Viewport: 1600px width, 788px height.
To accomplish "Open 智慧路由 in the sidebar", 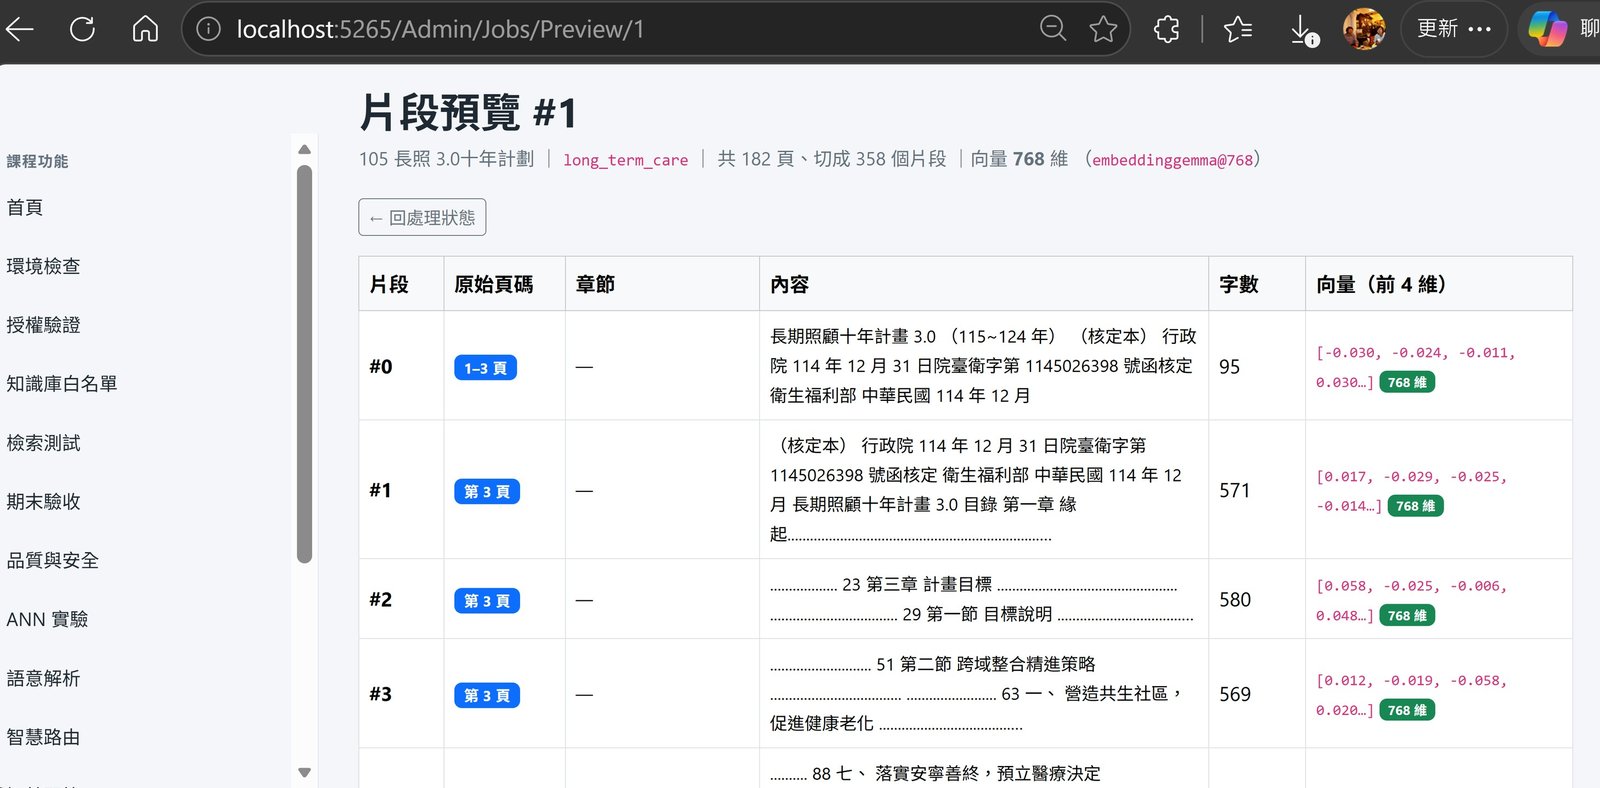I will (x=43, y=738).
